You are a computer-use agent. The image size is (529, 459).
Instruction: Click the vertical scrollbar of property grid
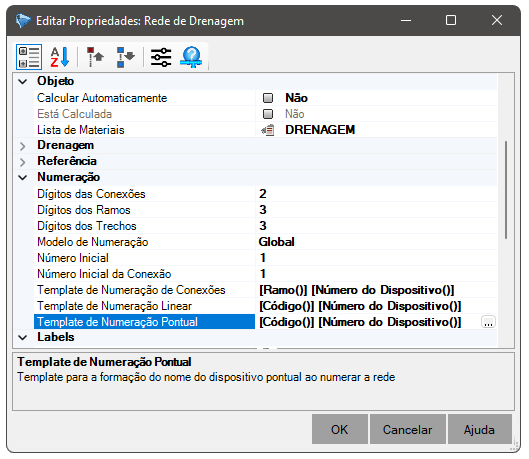coord(506,190)
